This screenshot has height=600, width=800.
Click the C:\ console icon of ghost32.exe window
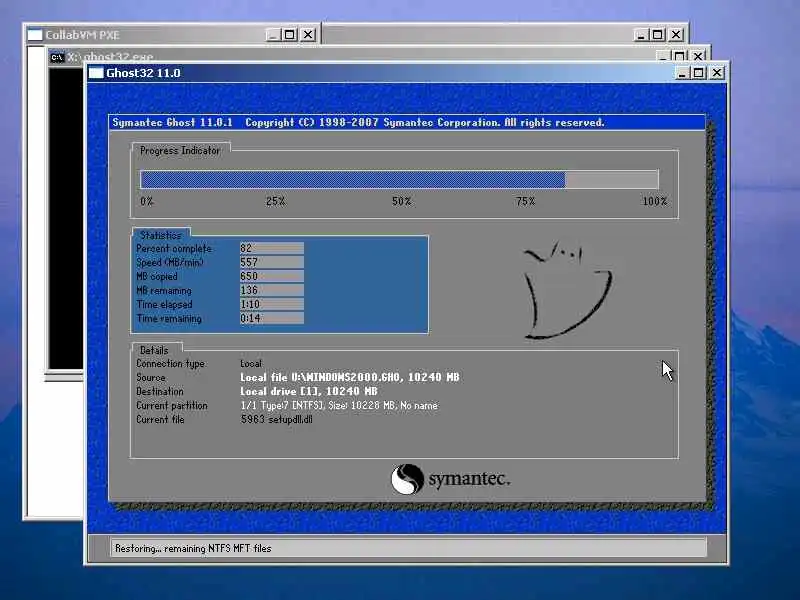(x=57, y=57)
